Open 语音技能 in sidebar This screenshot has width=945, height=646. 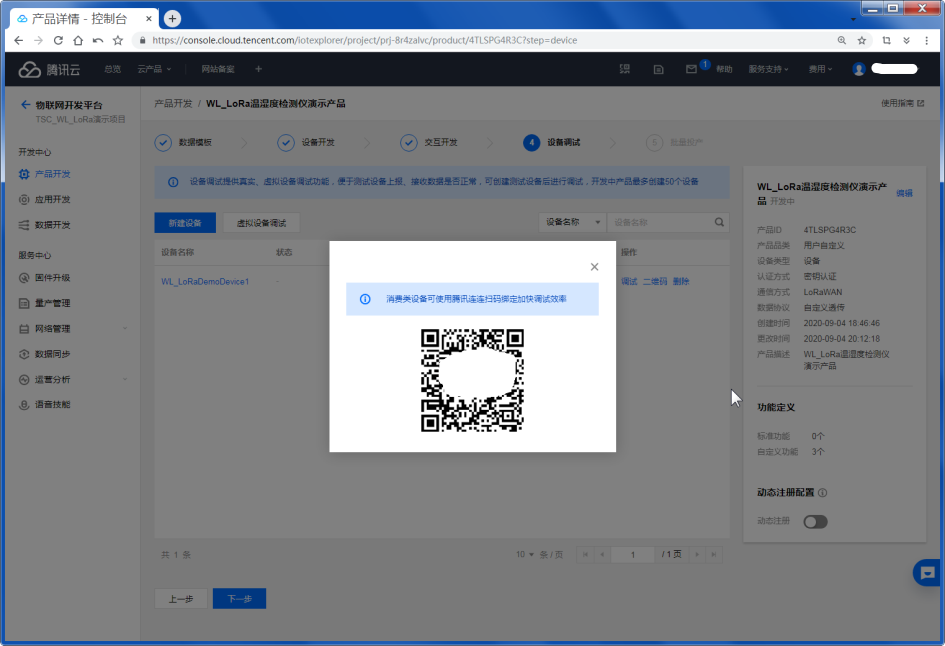(52, 405)
